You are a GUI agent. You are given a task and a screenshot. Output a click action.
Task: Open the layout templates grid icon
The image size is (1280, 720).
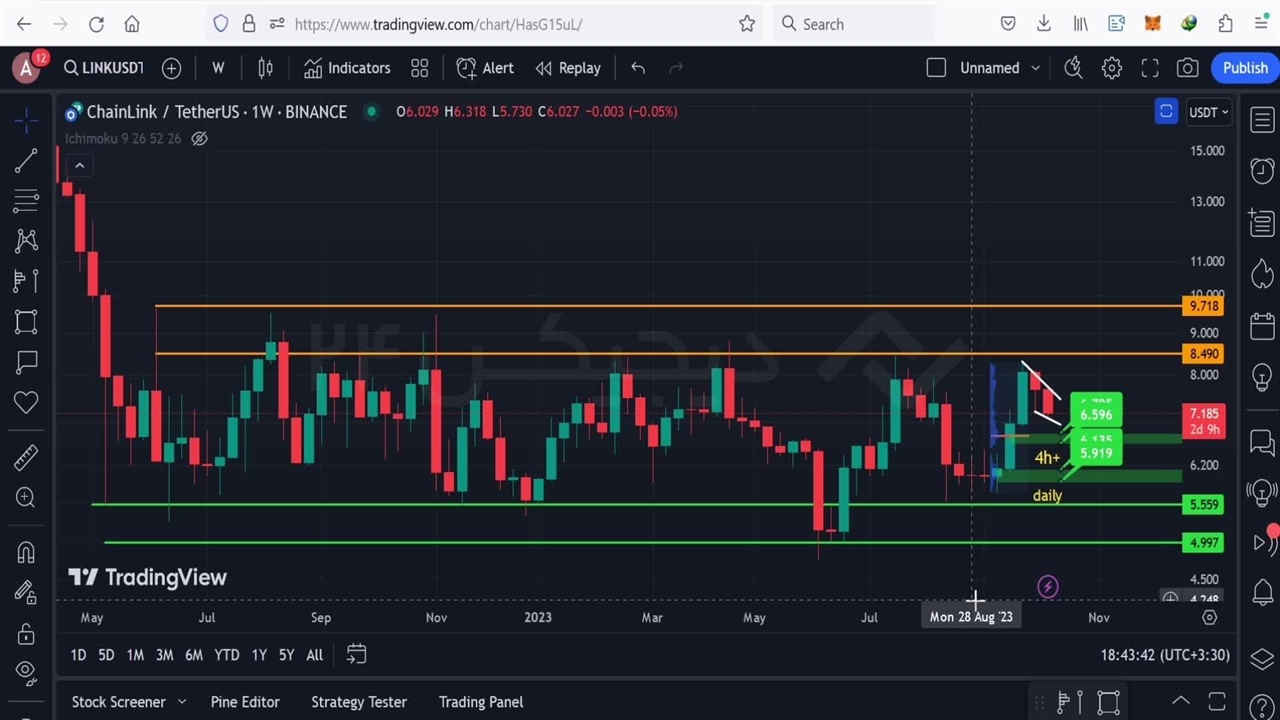420,68
